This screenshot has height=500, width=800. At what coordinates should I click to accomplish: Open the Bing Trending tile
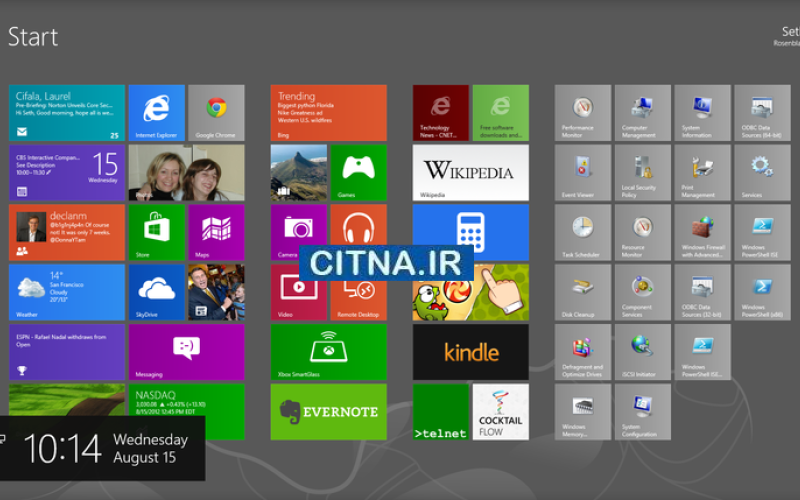(x=328, y=112)
